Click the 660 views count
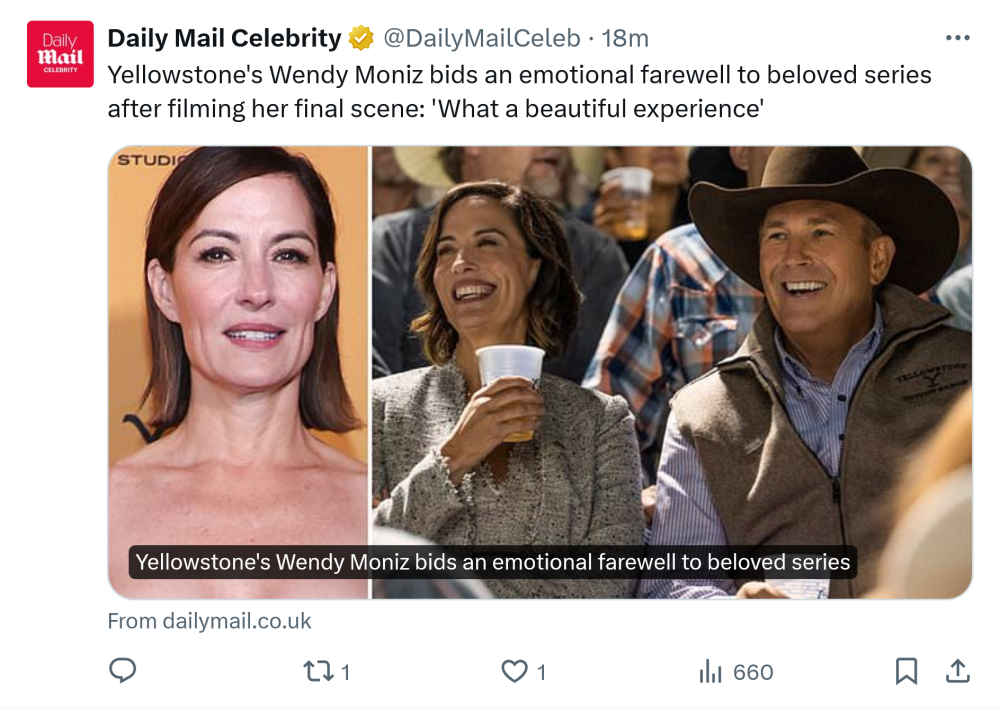Viewport: 1000px width, 708px height. point(753,673)
